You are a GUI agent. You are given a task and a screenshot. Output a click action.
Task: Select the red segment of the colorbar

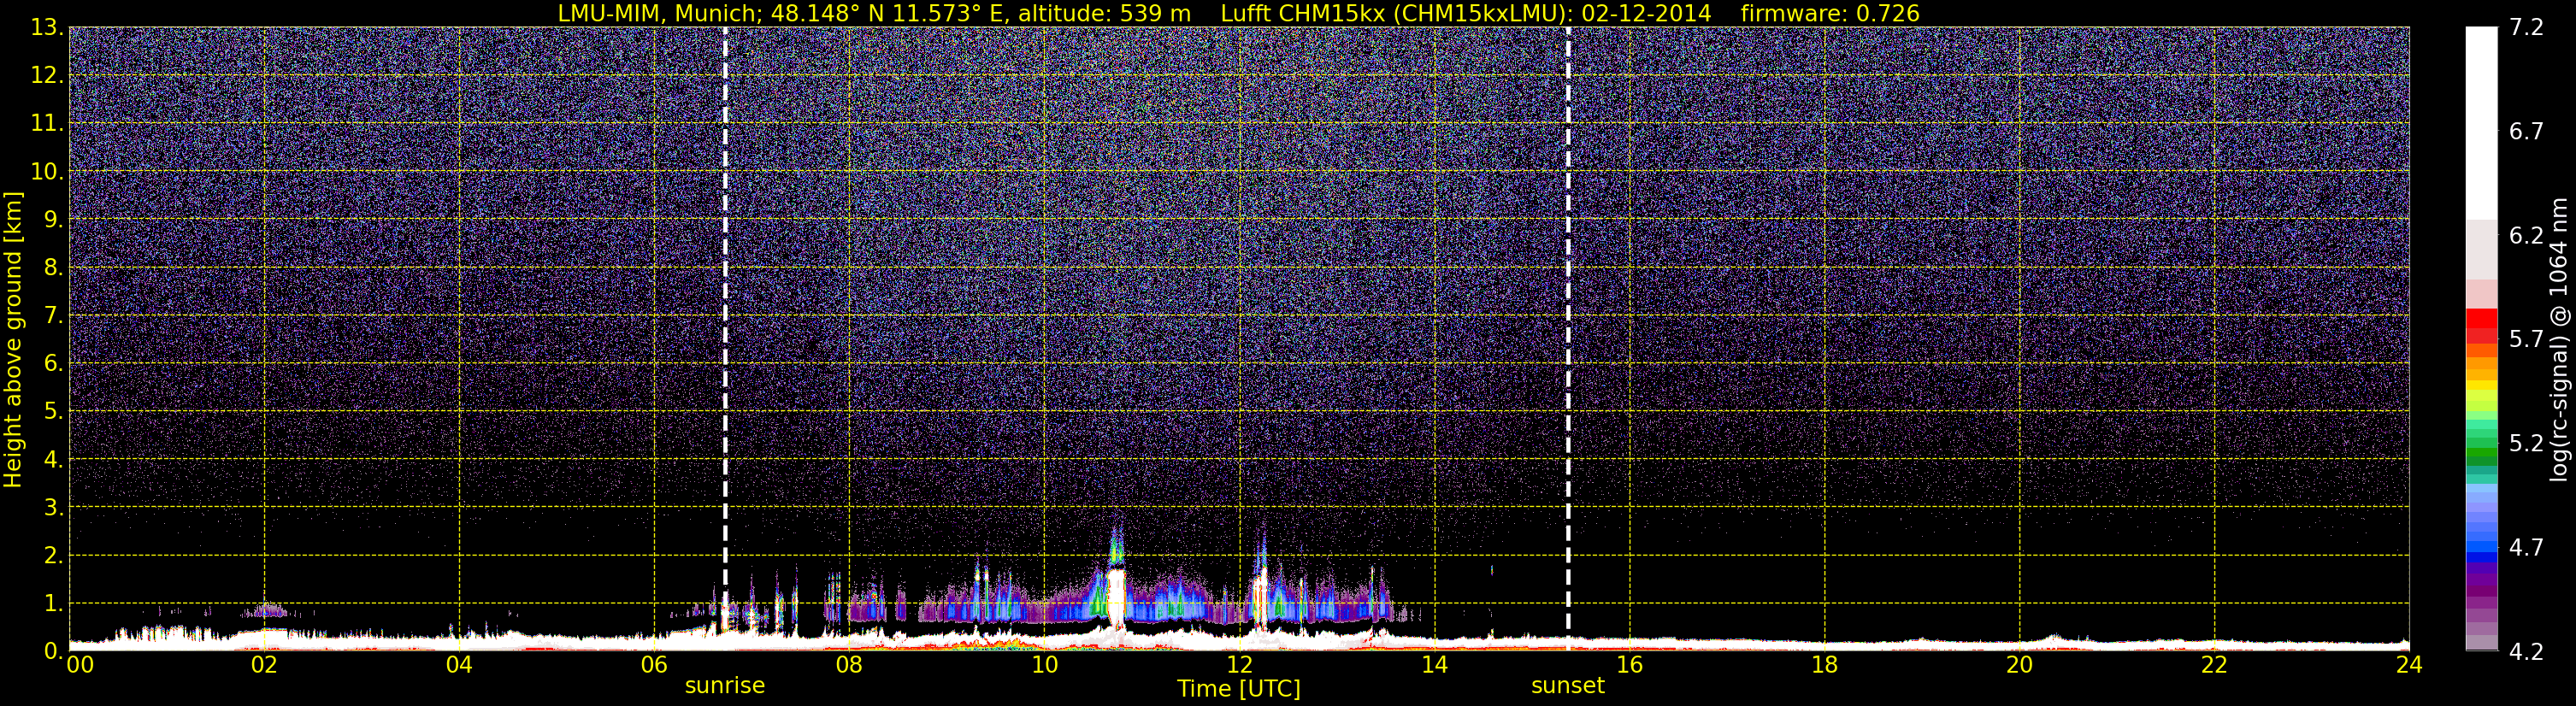[x=2481, y=319]
